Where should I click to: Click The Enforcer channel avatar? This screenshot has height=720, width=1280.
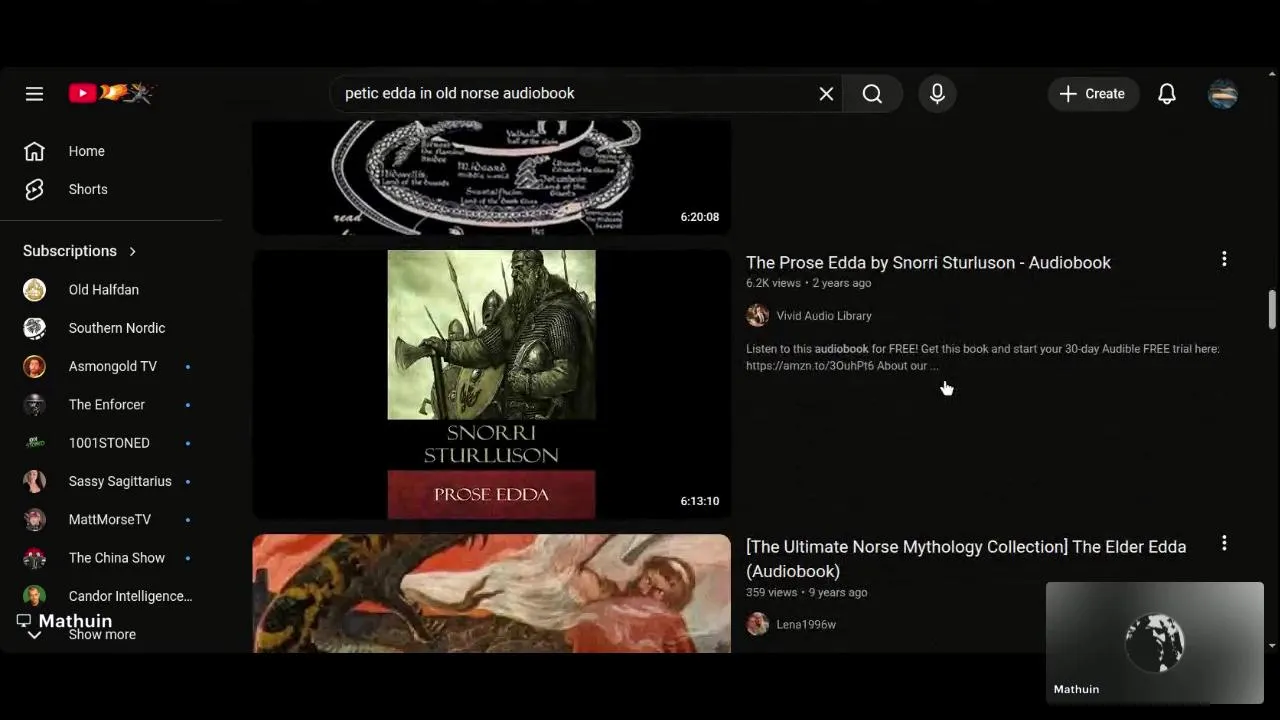[34, 405]
